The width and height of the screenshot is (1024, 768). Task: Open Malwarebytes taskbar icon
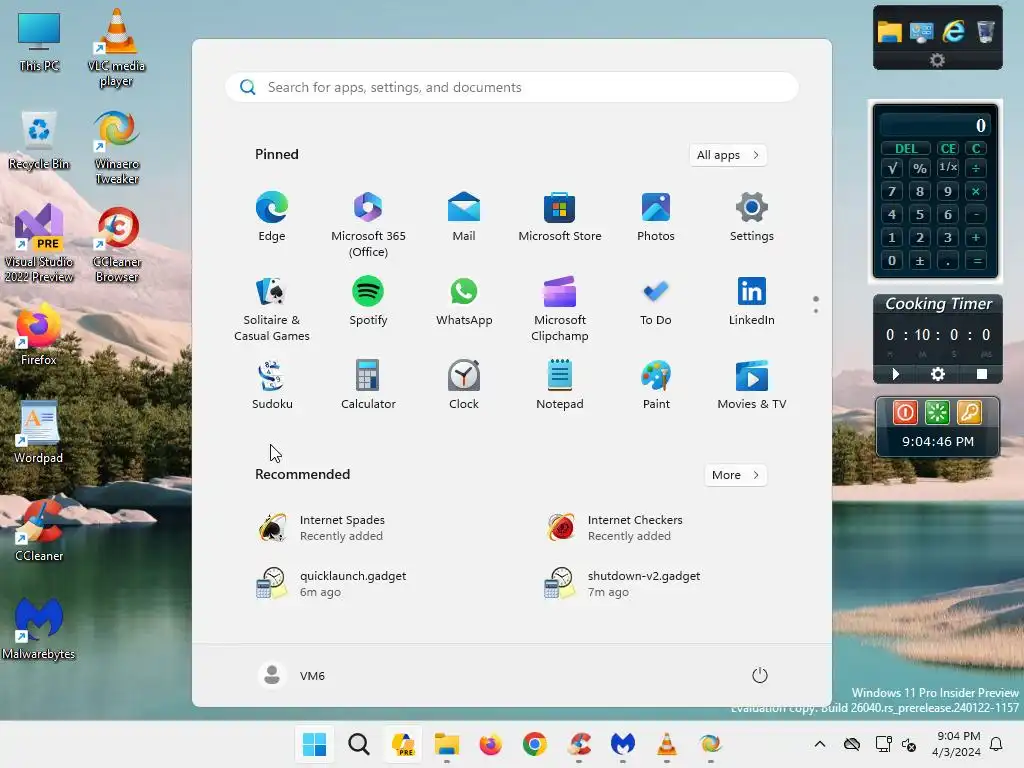pos(622,744)
